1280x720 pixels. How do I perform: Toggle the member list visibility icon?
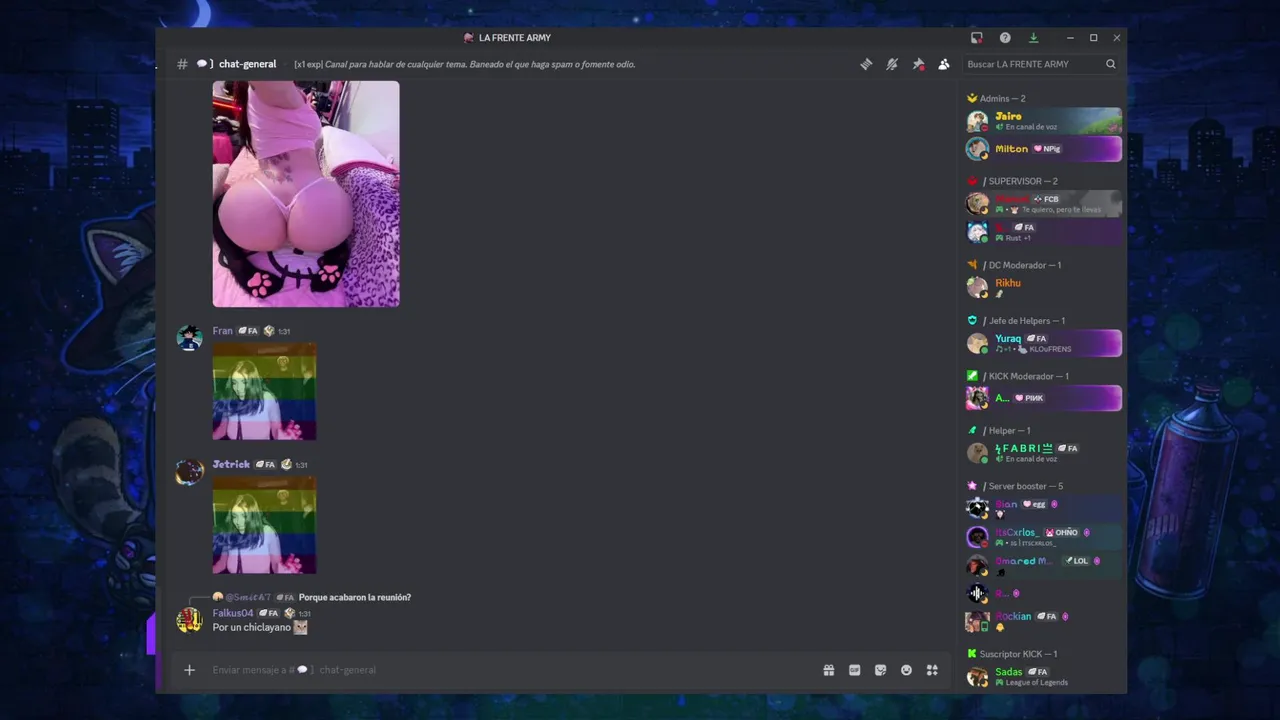coord(944,64)
